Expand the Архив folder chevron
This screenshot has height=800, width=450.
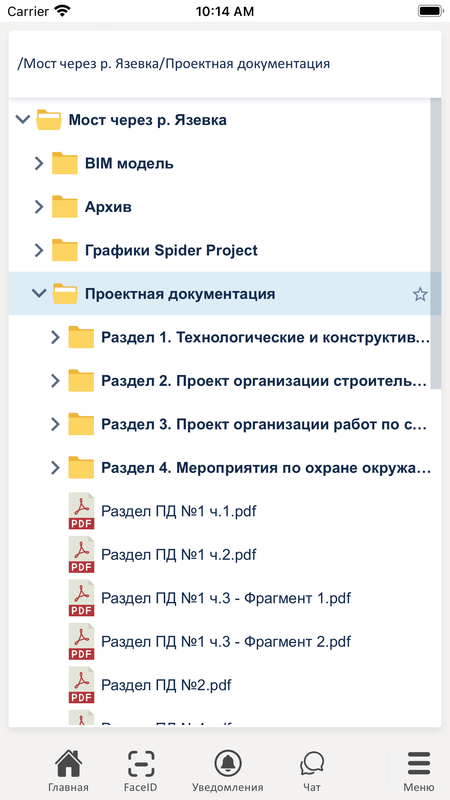(39, 207)
